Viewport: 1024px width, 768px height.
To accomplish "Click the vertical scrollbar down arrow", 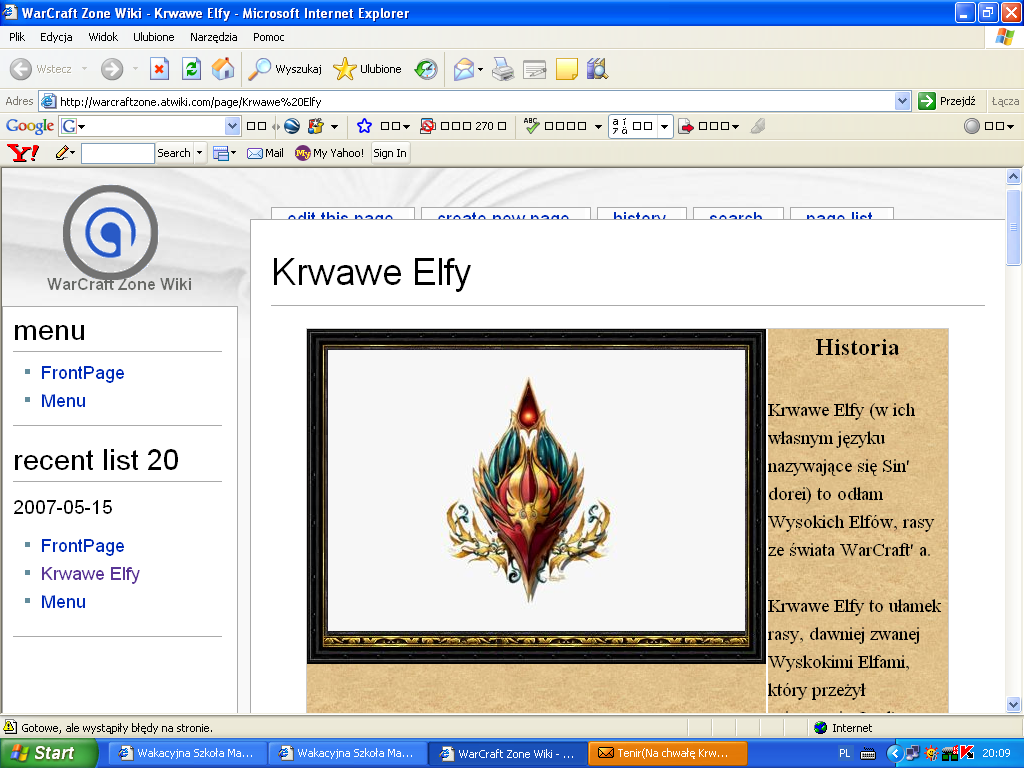I will coord(1014,705).
